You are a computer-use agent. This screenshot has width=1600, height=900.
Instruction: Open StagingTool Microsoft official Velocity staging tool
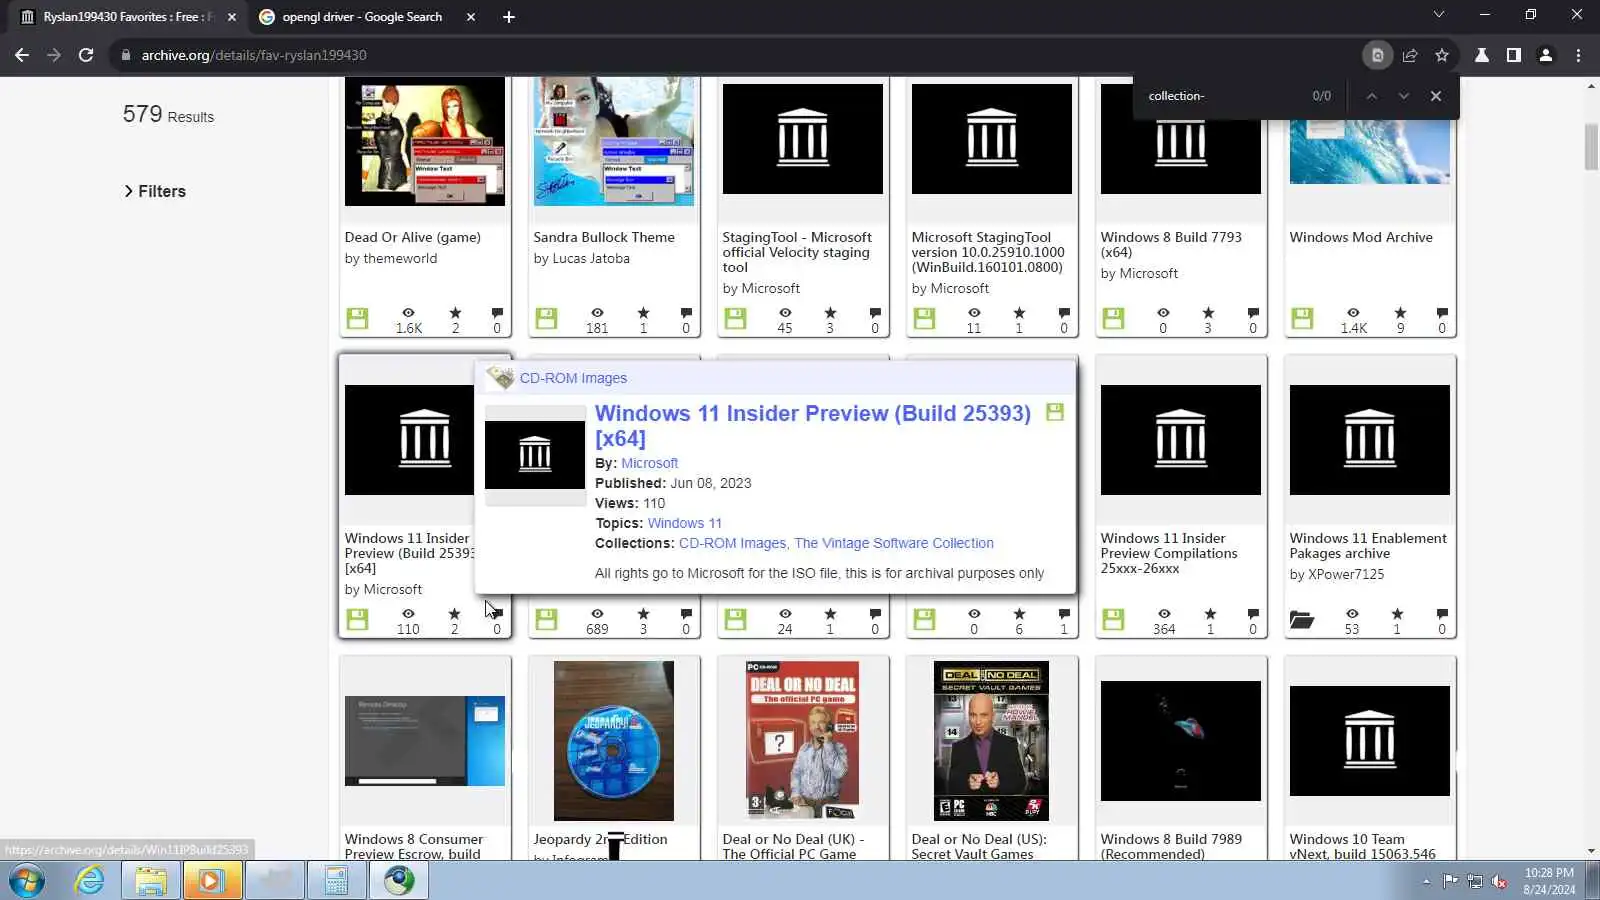[x=797, y=252]
